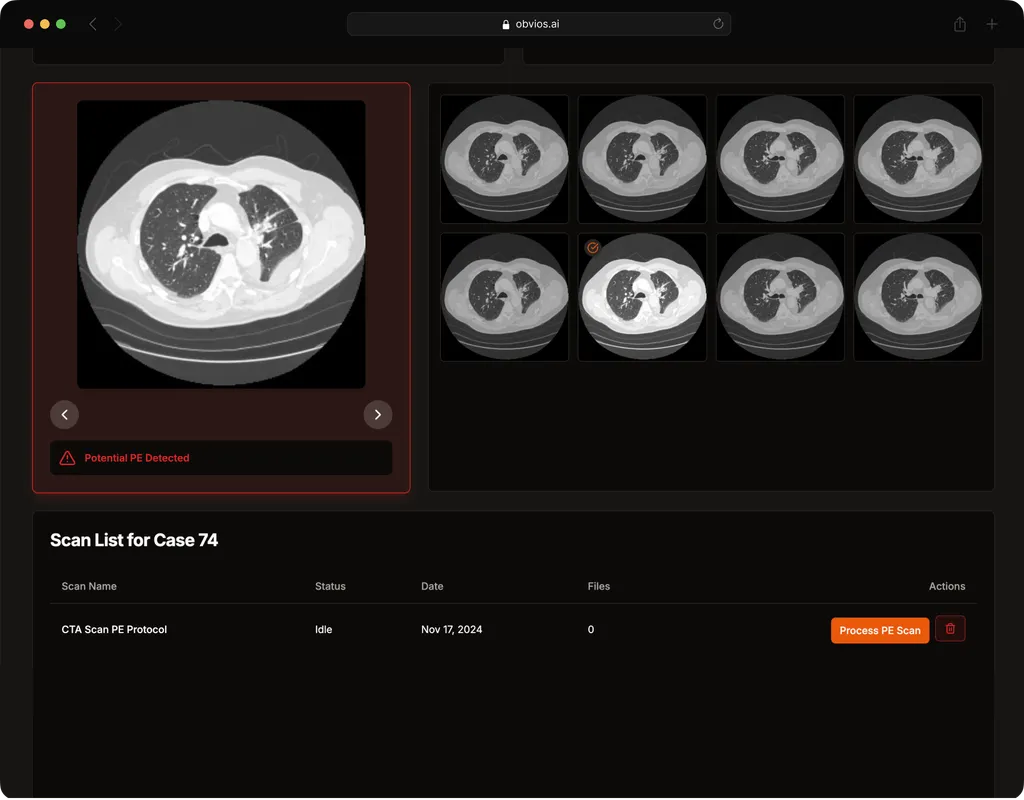Click the red warning triangle icon
The height and width of the screenshot is (800, 1024).
tap(67, 458)
